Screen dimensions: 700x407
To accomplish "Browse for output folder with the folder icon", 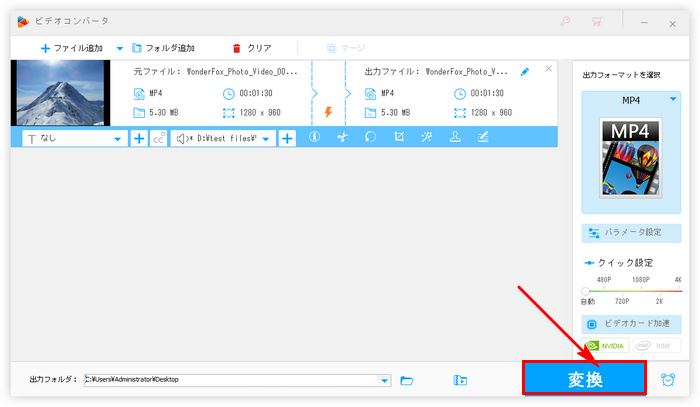I will point(407,380).
